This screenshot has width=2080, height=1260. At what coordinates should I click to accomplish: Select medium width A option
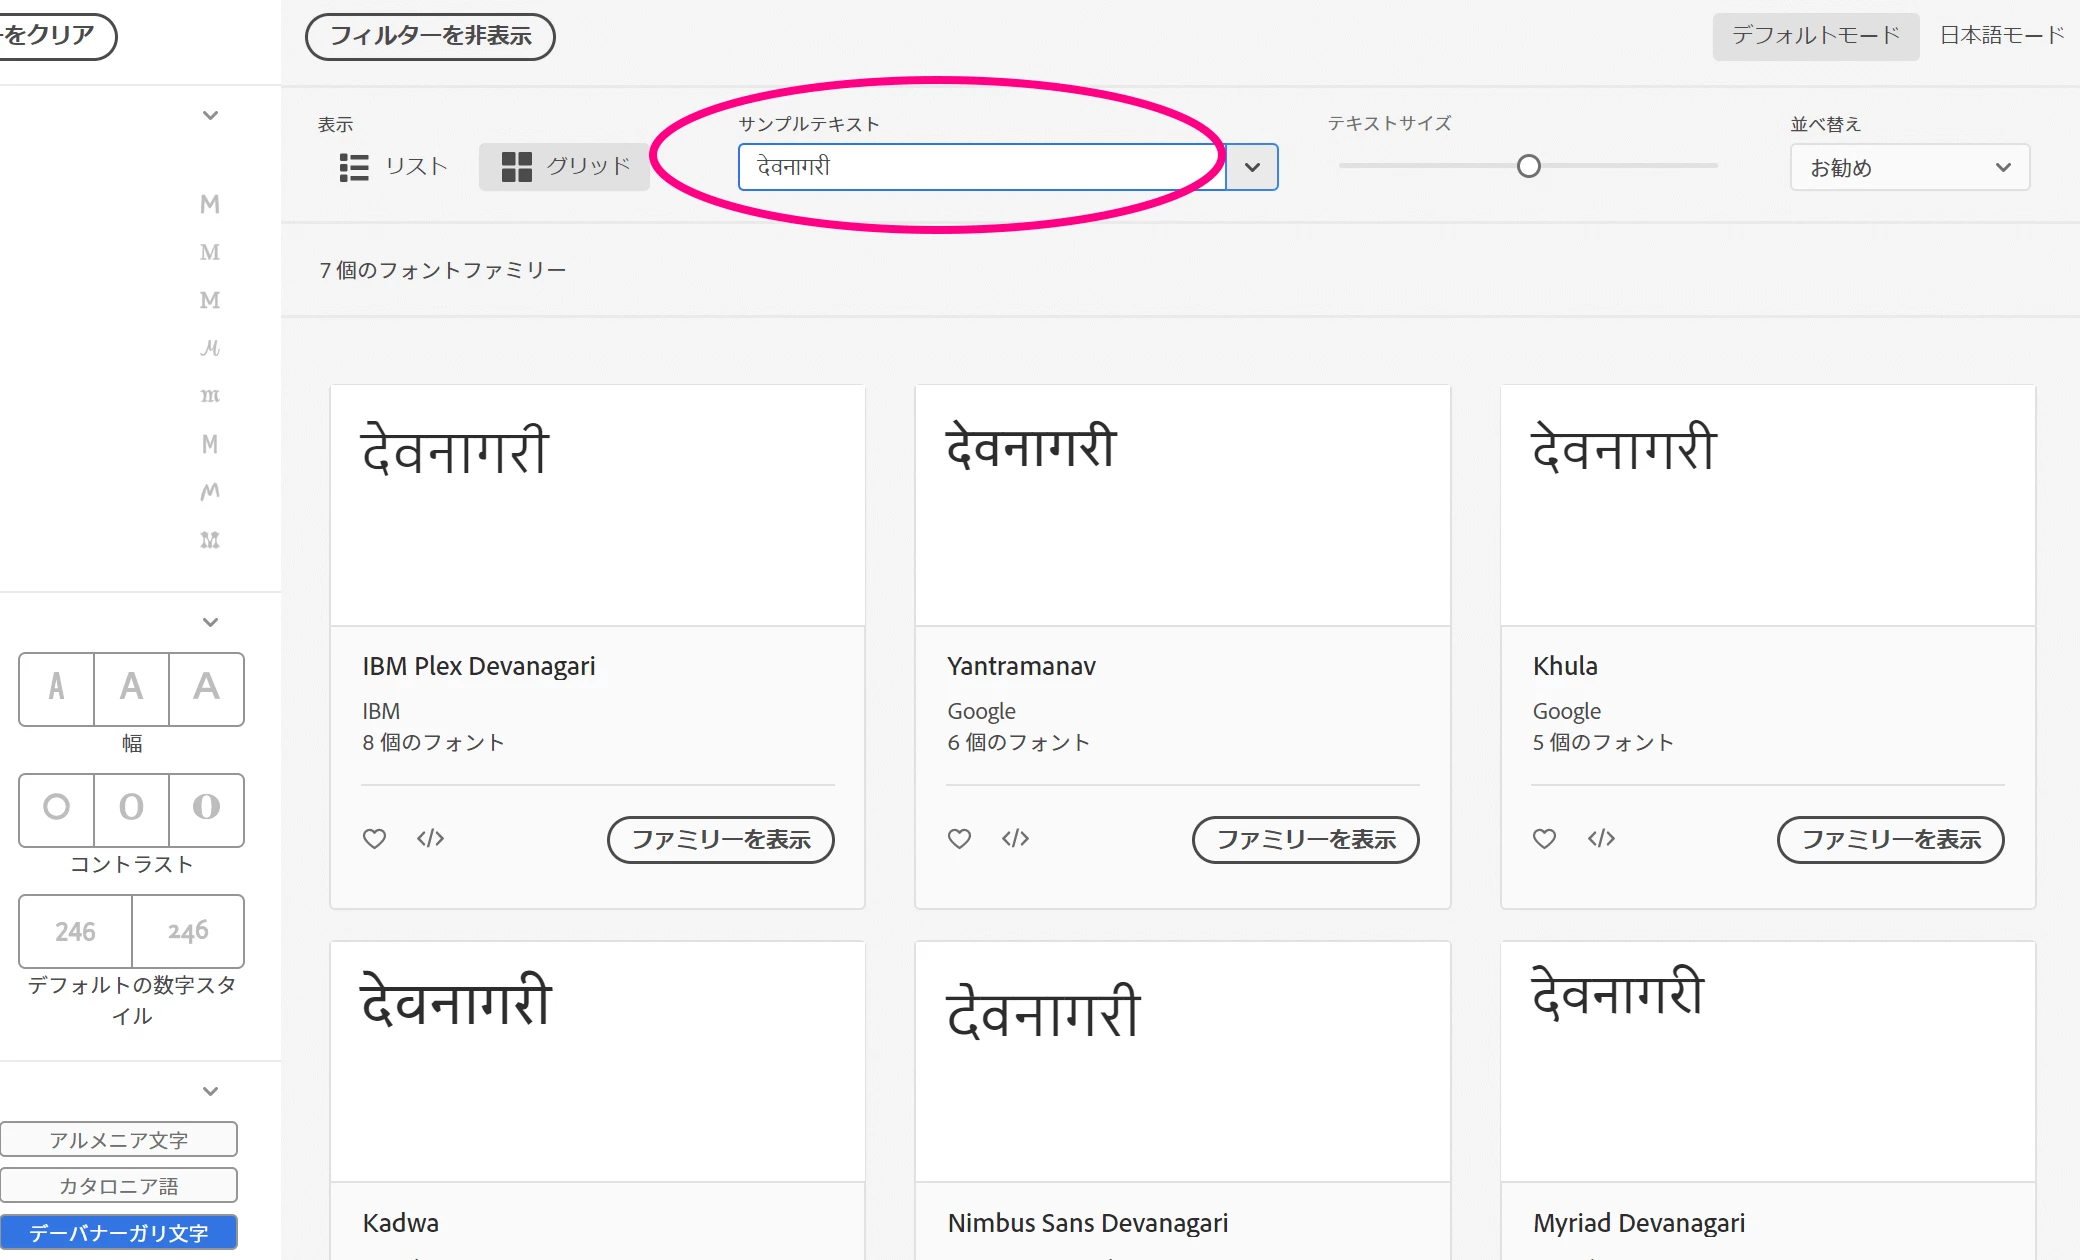(131, 689)
